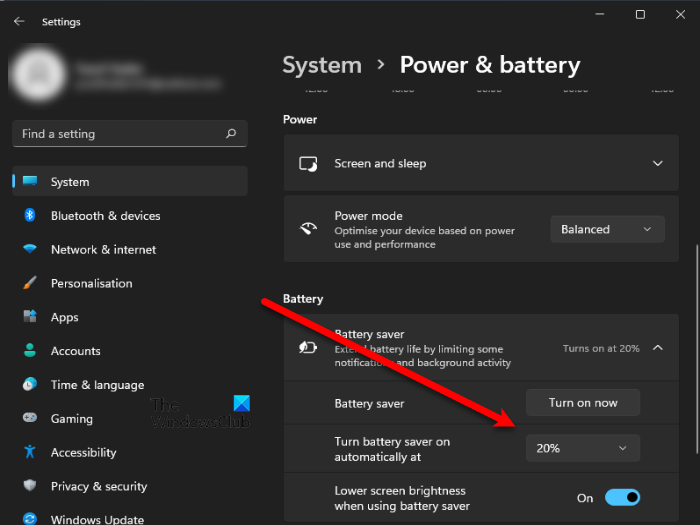Click the Bluetooth & devices icon
The image size is (700, 525).
pos(30,216)
